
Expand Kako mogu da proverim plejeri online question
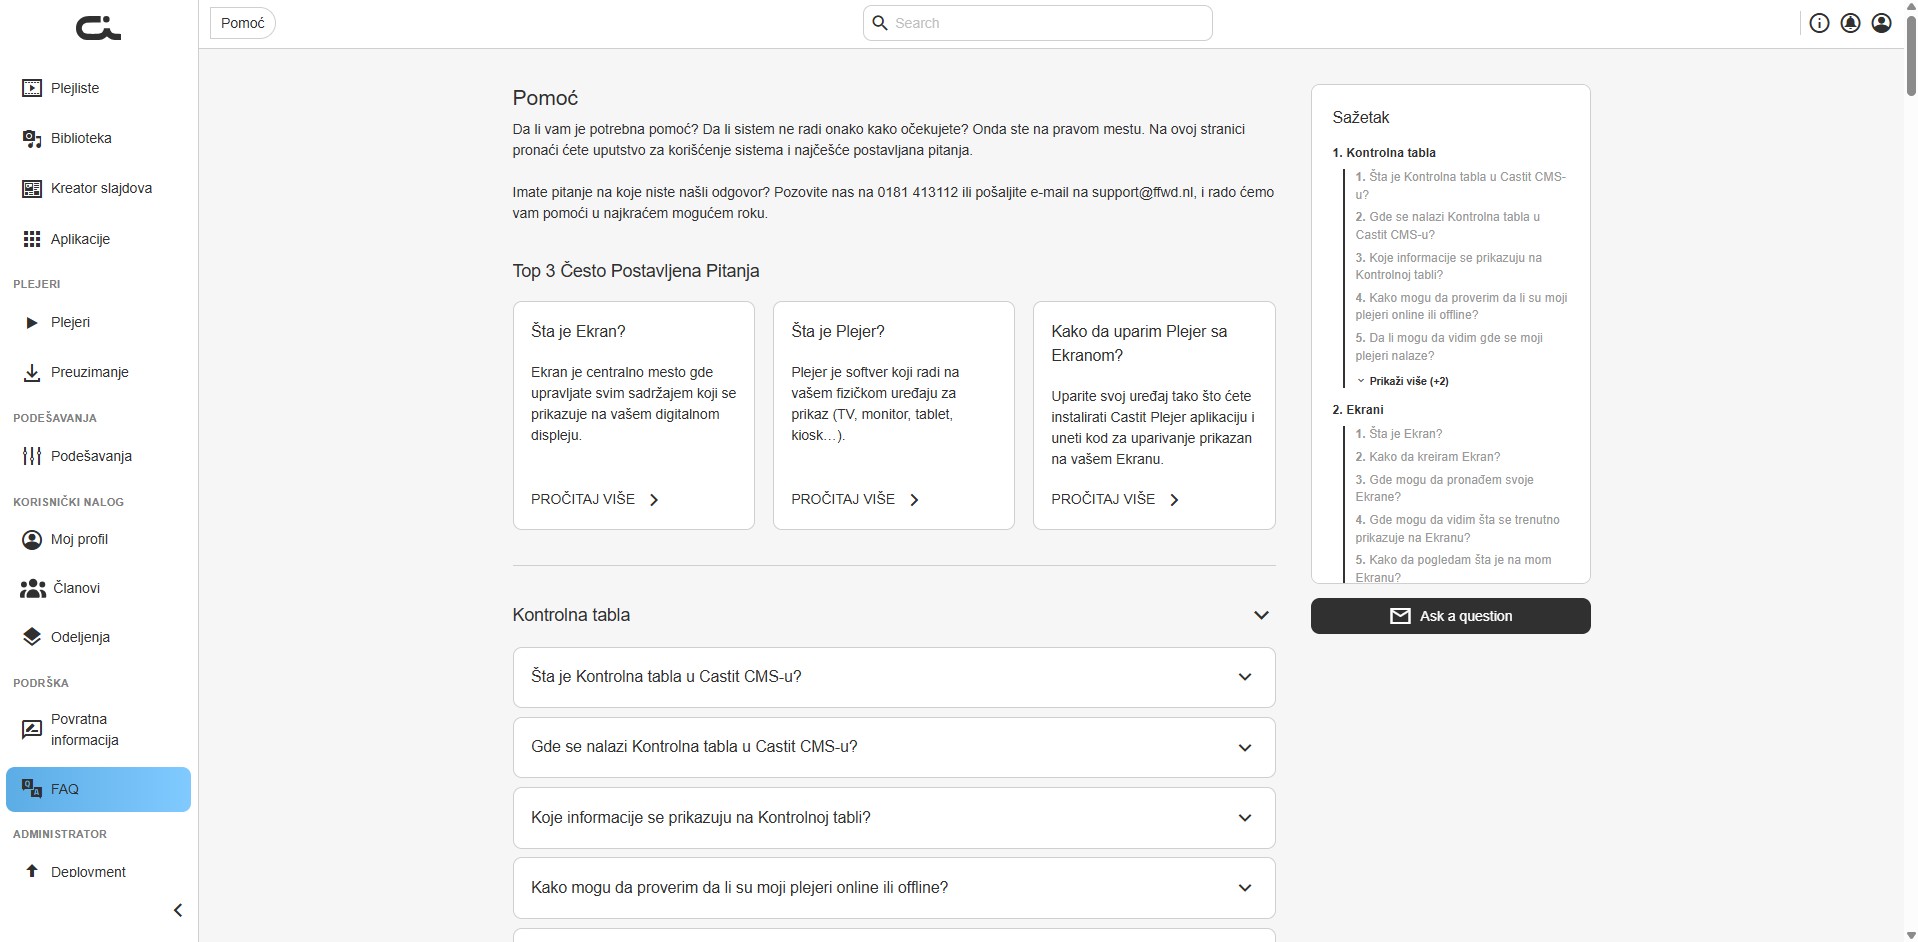click(x=1245, y=888)
